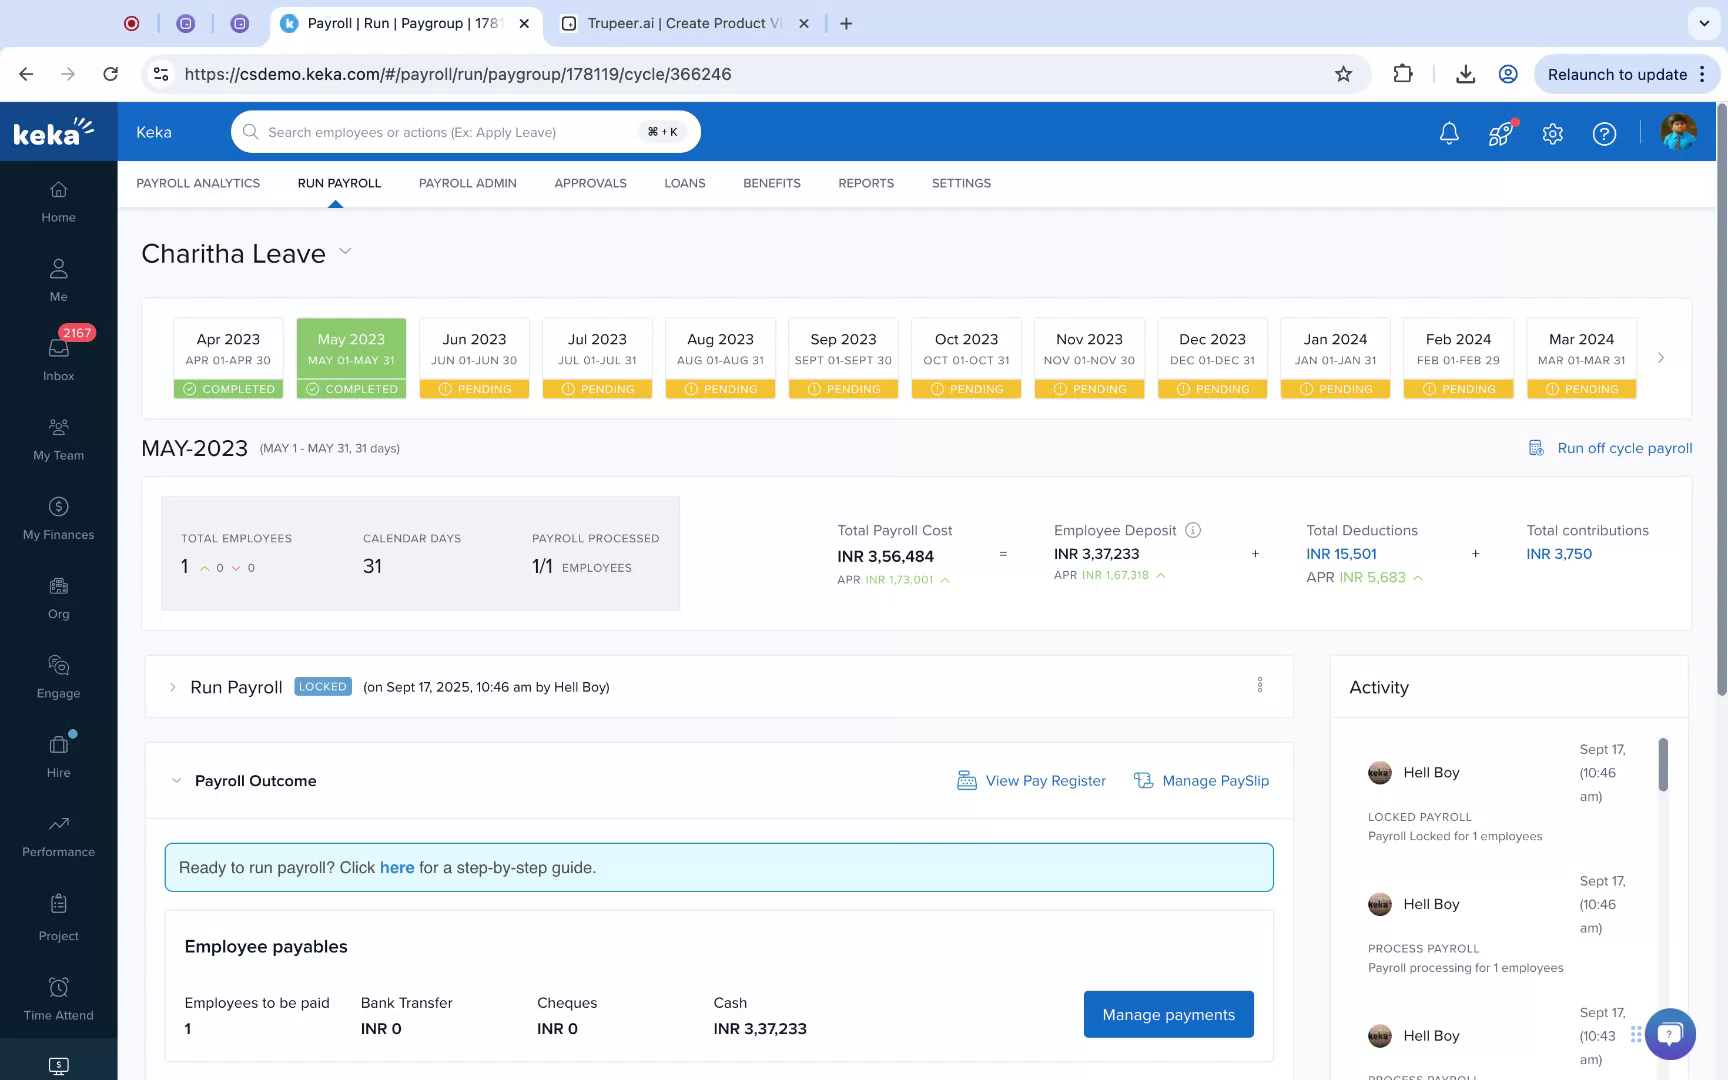Open settings gear in Keka header
The image size is (1728, 1080).
coord(1552,133)
